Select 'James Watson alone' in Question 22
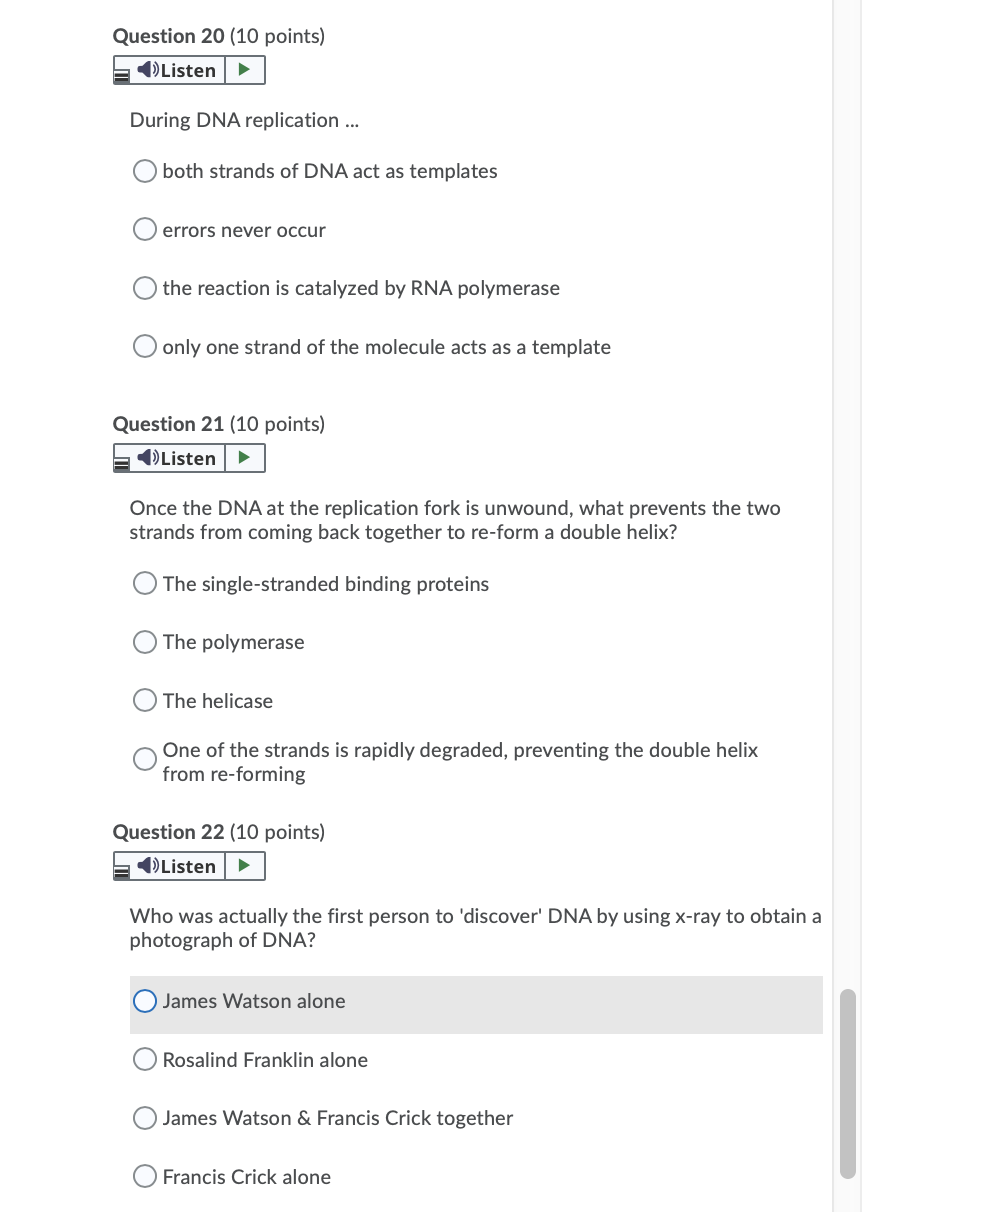The image size is (1000, 1212). 144,1000
